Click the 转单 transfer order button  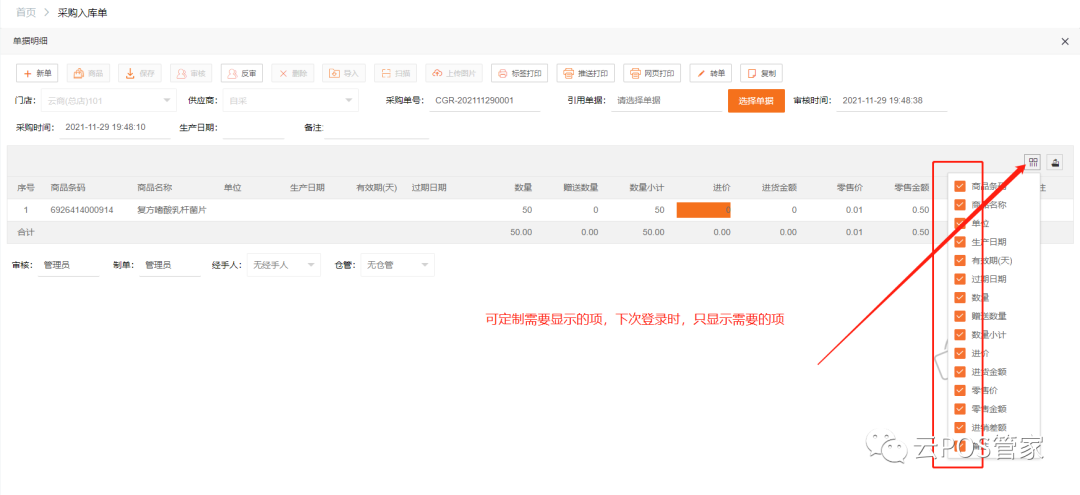(x=710, y=73)
